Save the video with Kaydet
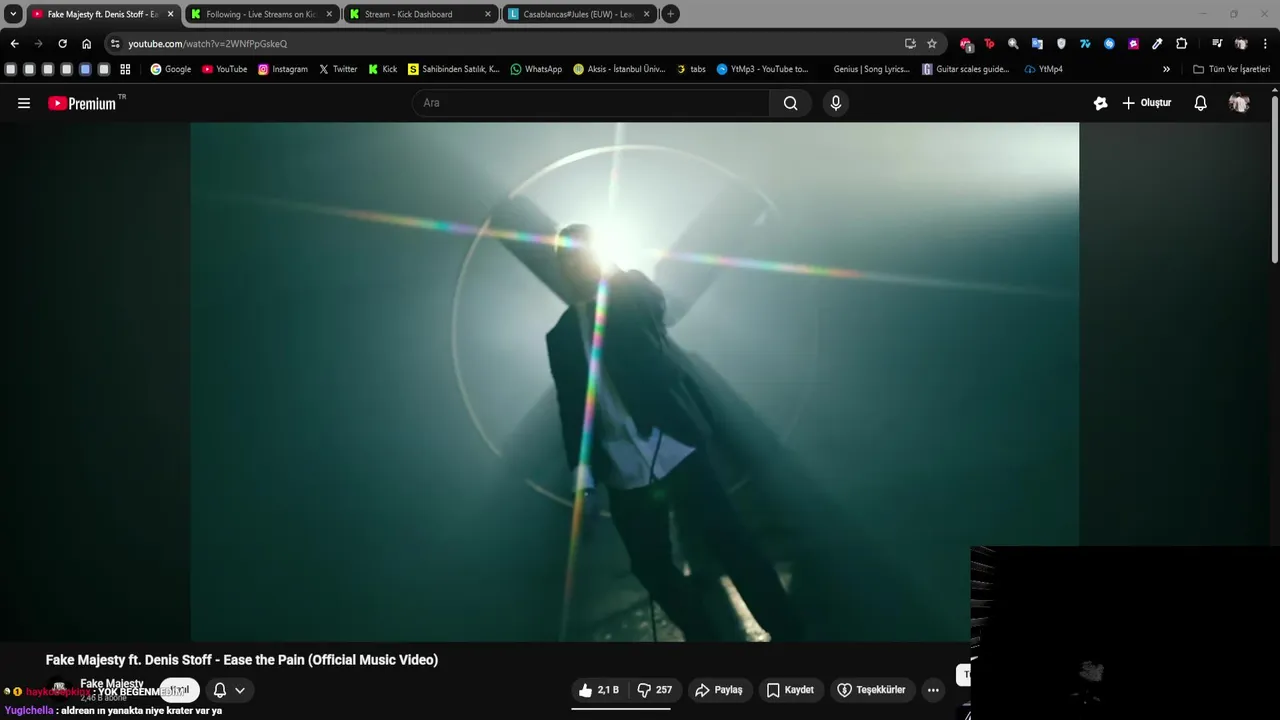The height and width of the screenshot is (720, 1280). tap(790, 690)
